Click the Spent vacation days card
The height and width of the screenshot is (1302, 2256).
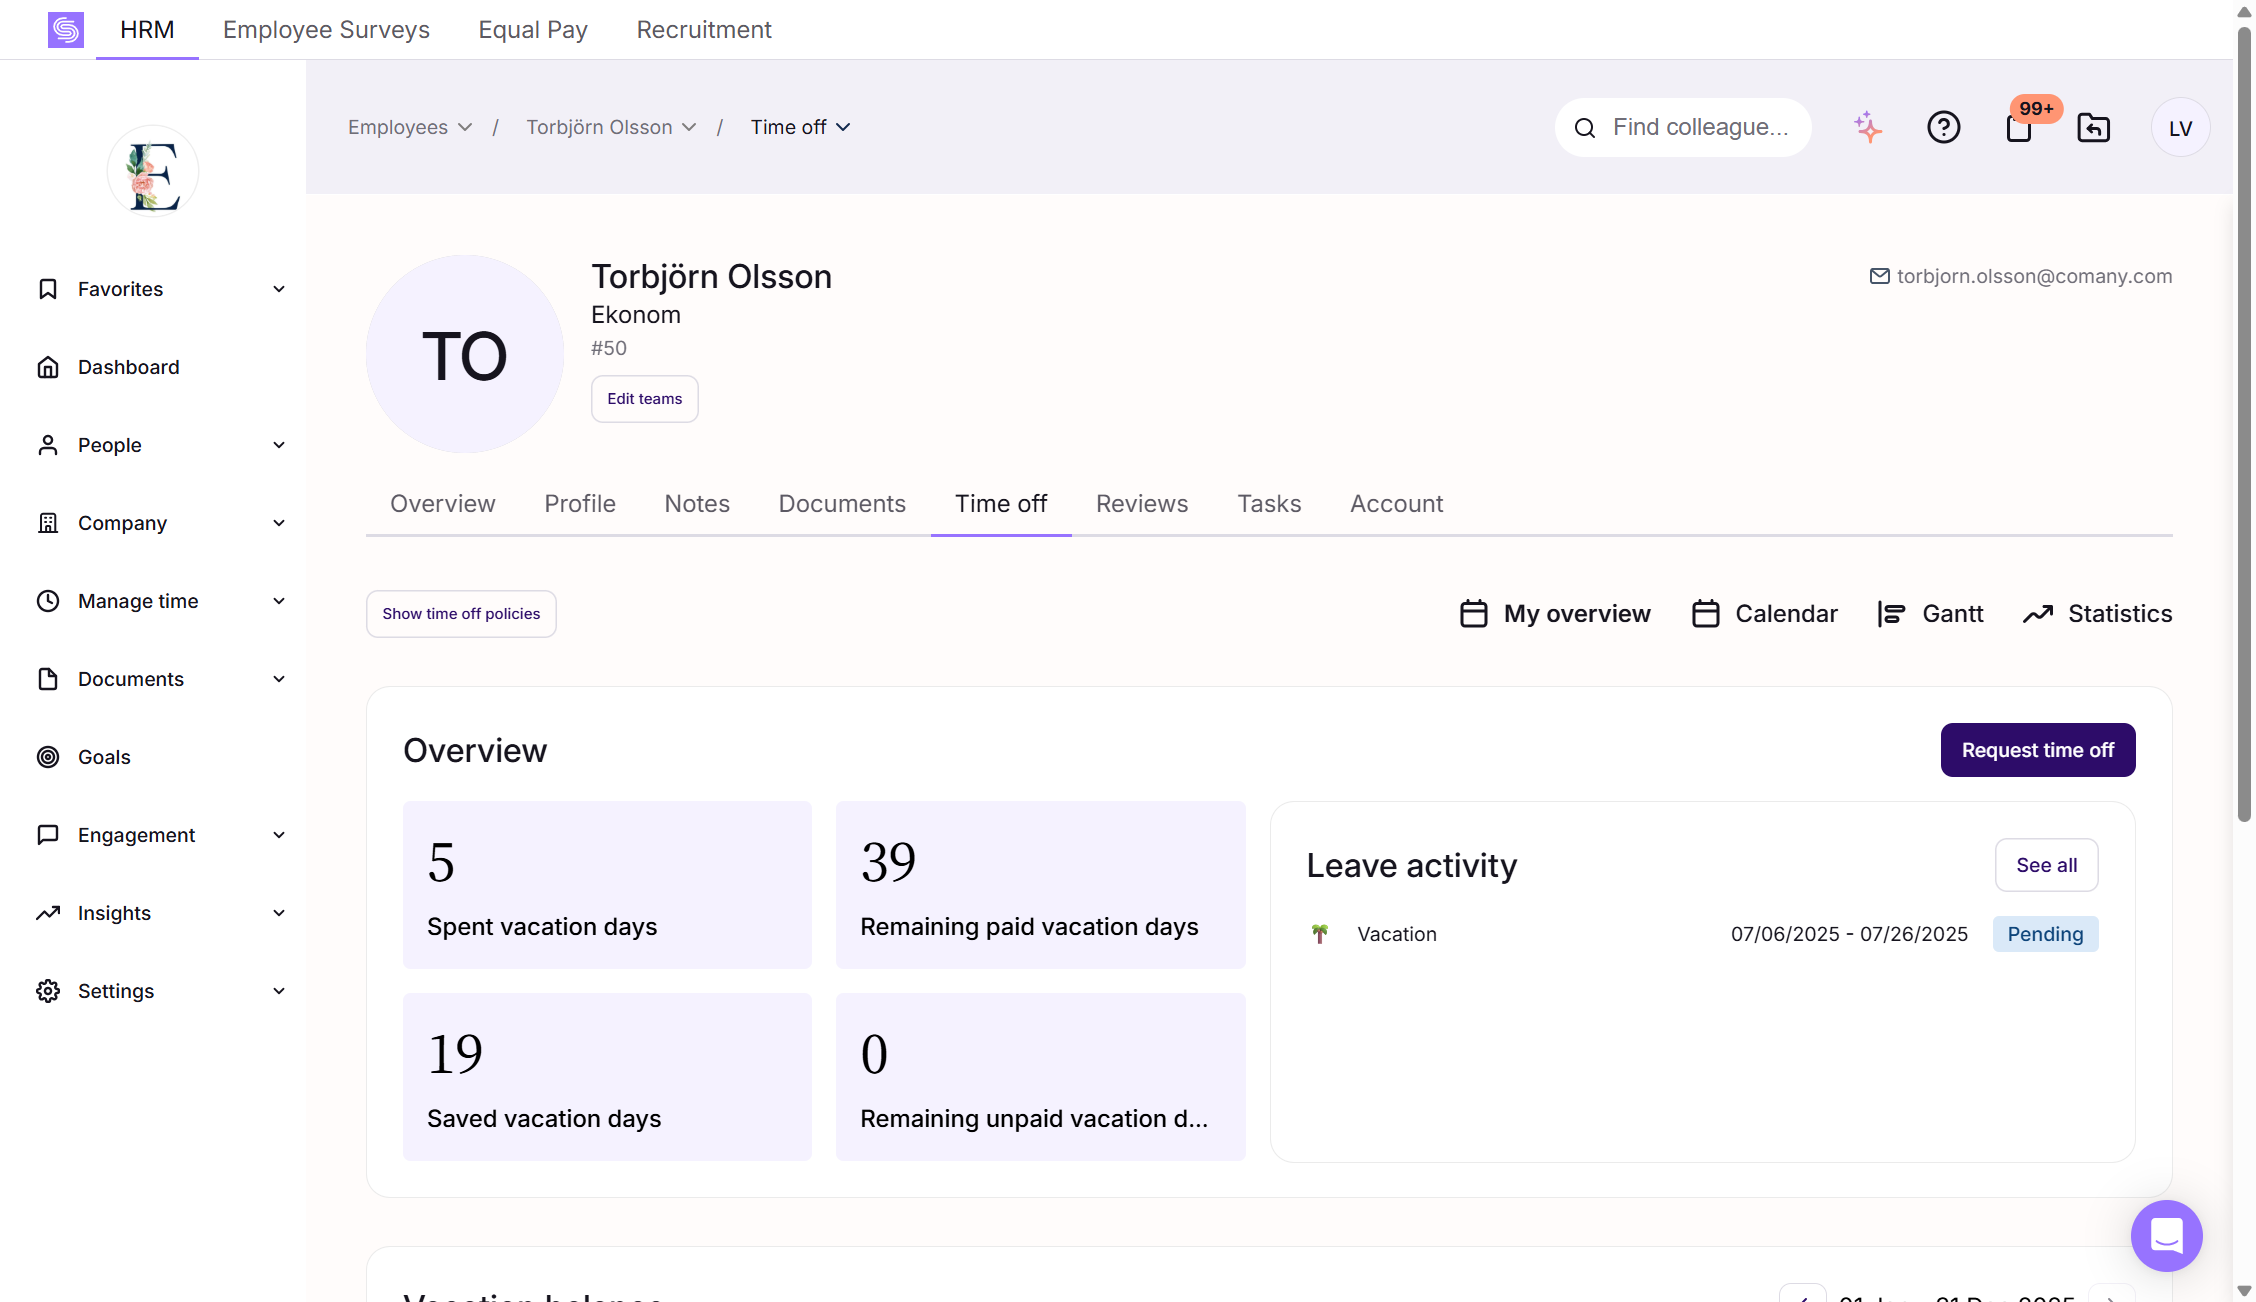click(607, 885)
